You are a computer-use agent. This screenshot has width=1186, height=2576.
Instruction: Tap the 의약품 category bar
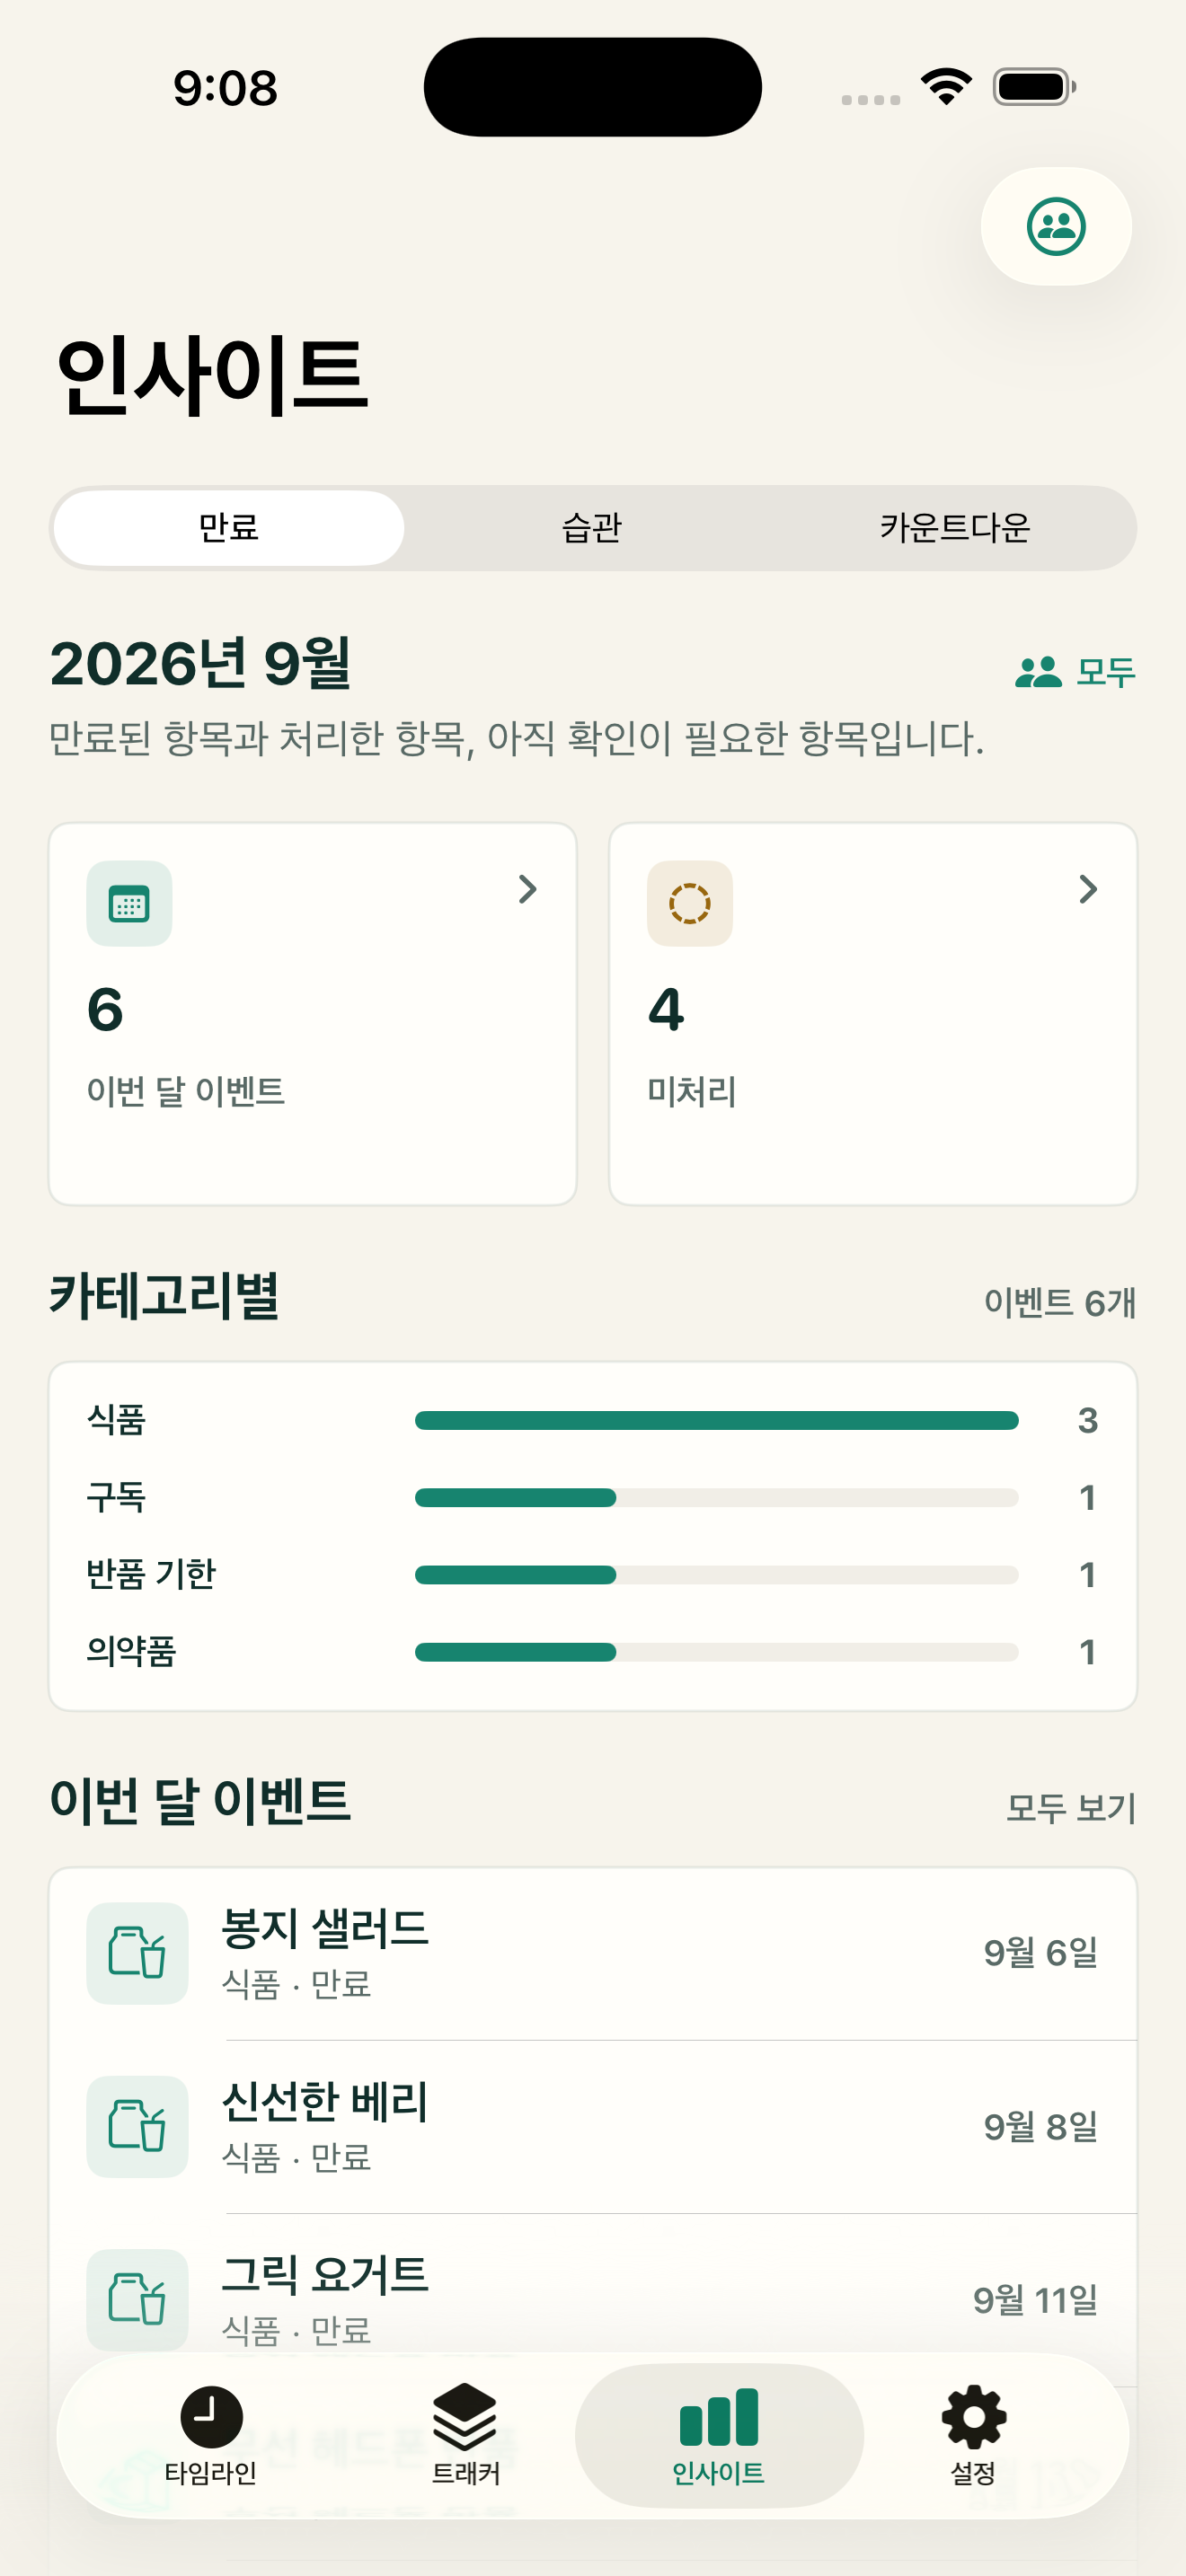[x=717, y=1652]
